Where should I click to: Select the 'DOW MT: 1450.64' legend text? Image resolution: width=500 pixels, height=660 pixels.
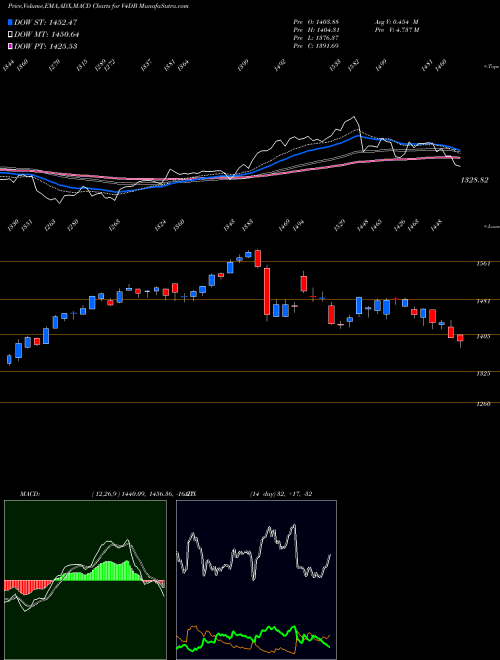47,35
